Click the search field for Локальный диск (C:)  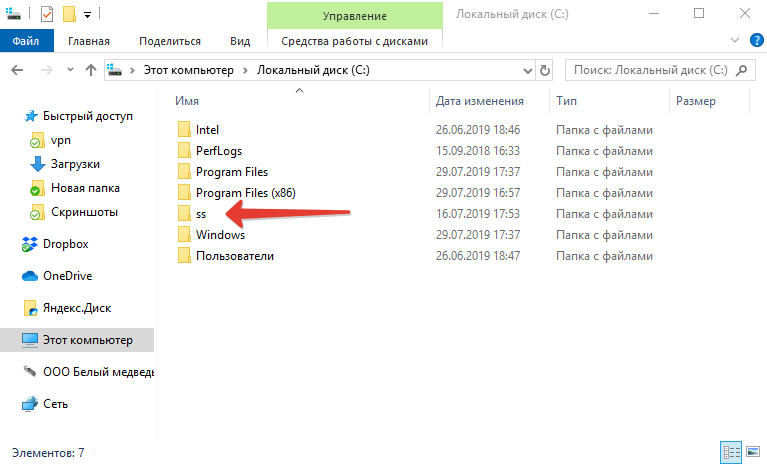pos(650,70)
